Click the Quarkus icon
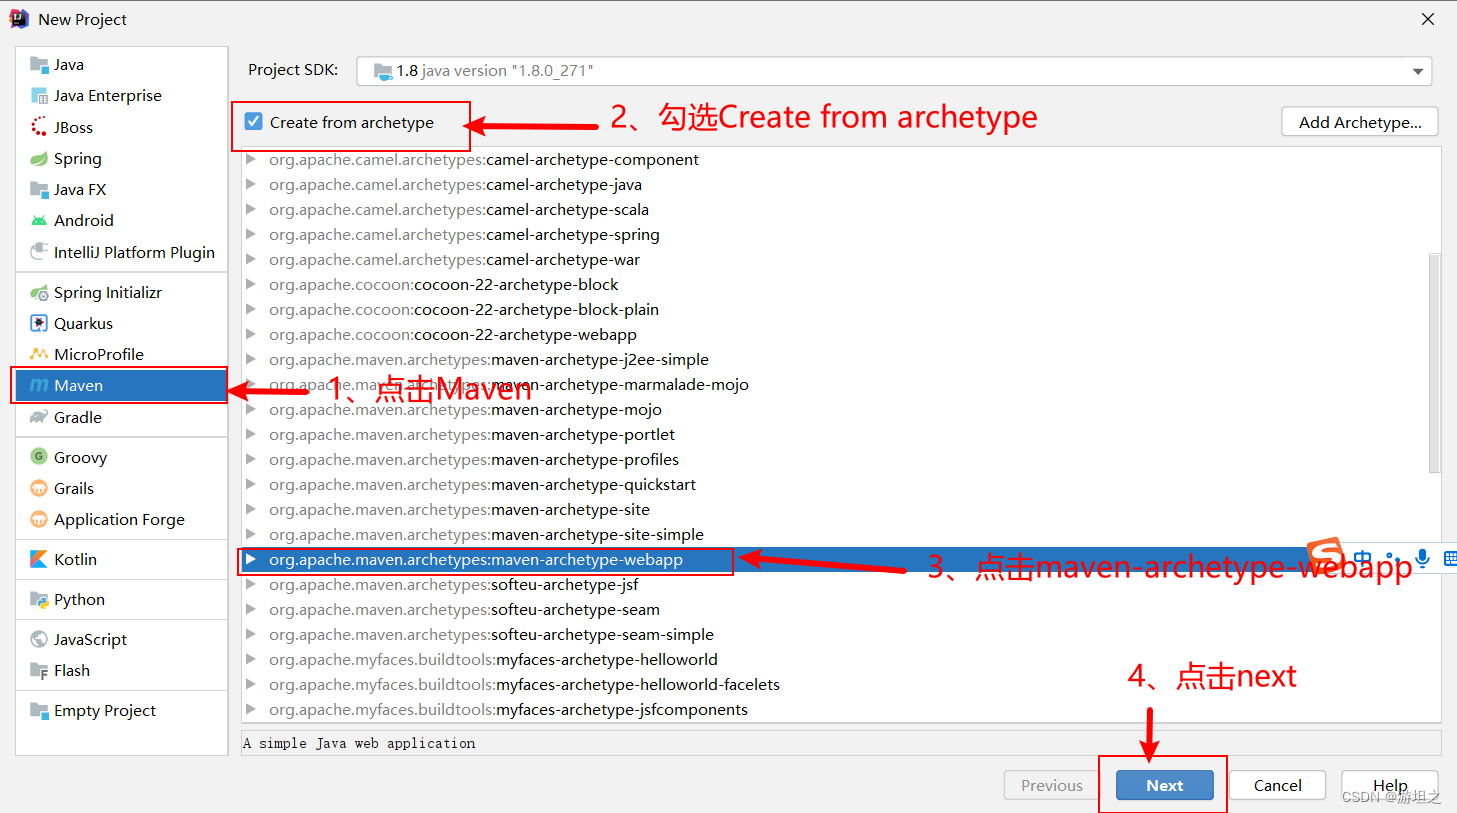Screen dimensions: 1457x813 [39, 323]
